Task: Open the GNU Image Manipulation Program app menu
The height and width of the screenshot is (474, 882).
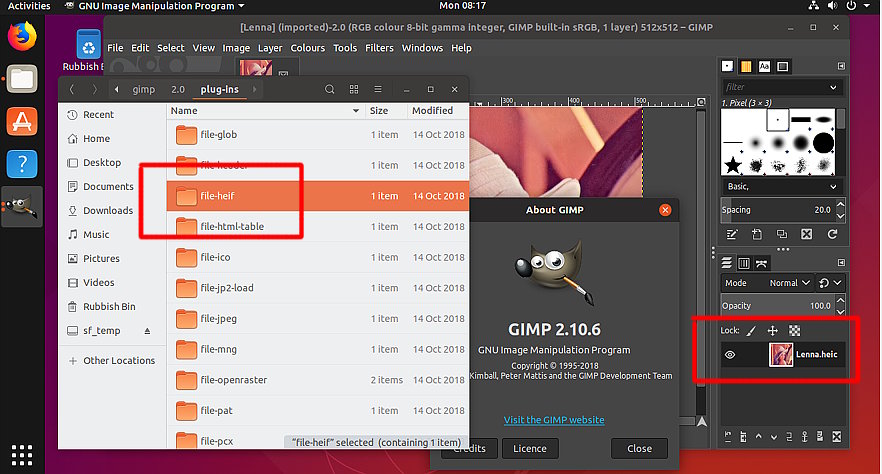Action: [x=155, y=6]
